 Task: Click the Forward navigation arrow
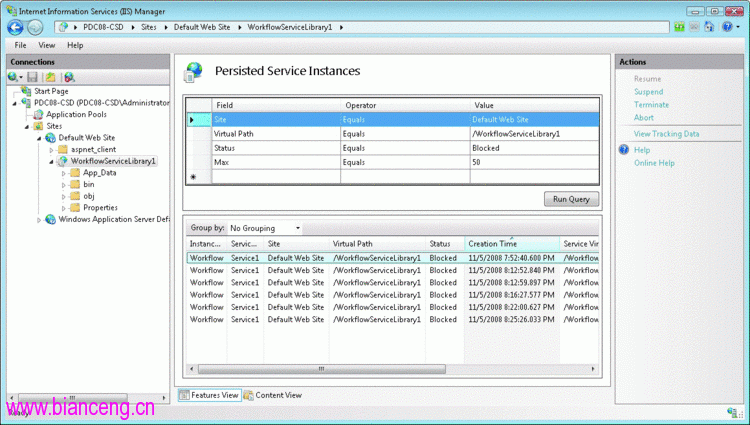(x=35, y=27)
